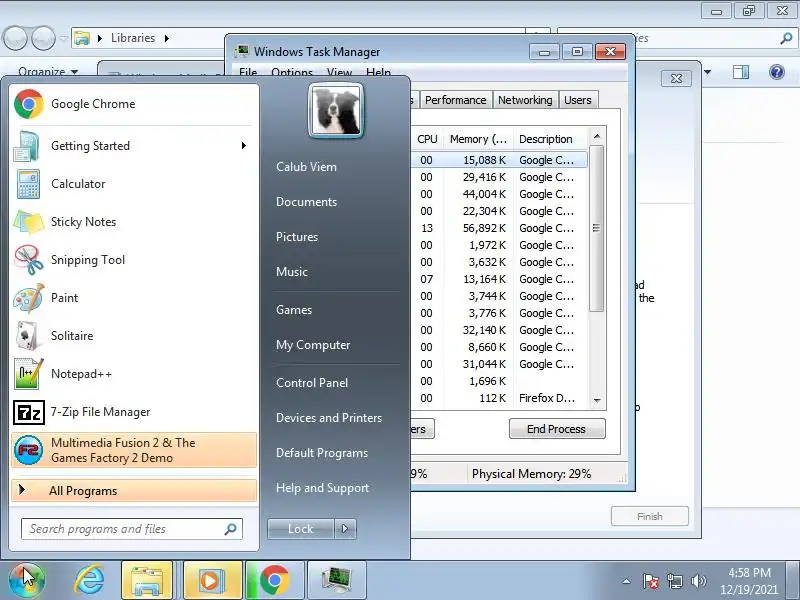Open Calub Viem user folder
The width and height of the screenshot is (800, 600).
click(306, 167)
